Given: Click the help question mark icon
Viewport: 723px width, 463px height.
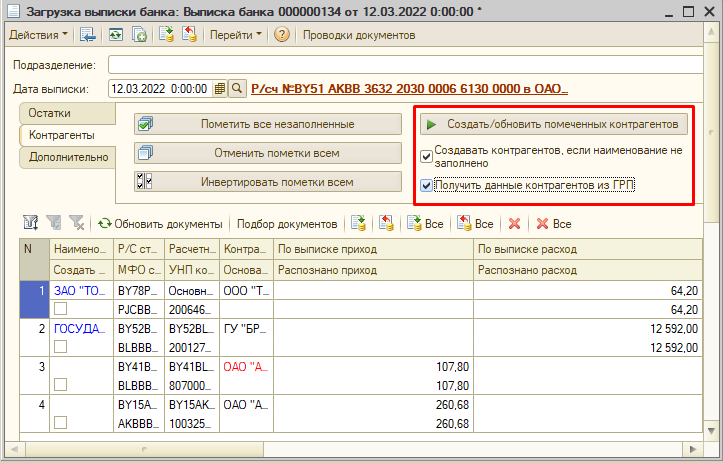Looking at the screenshot, I should coord(282,35).
